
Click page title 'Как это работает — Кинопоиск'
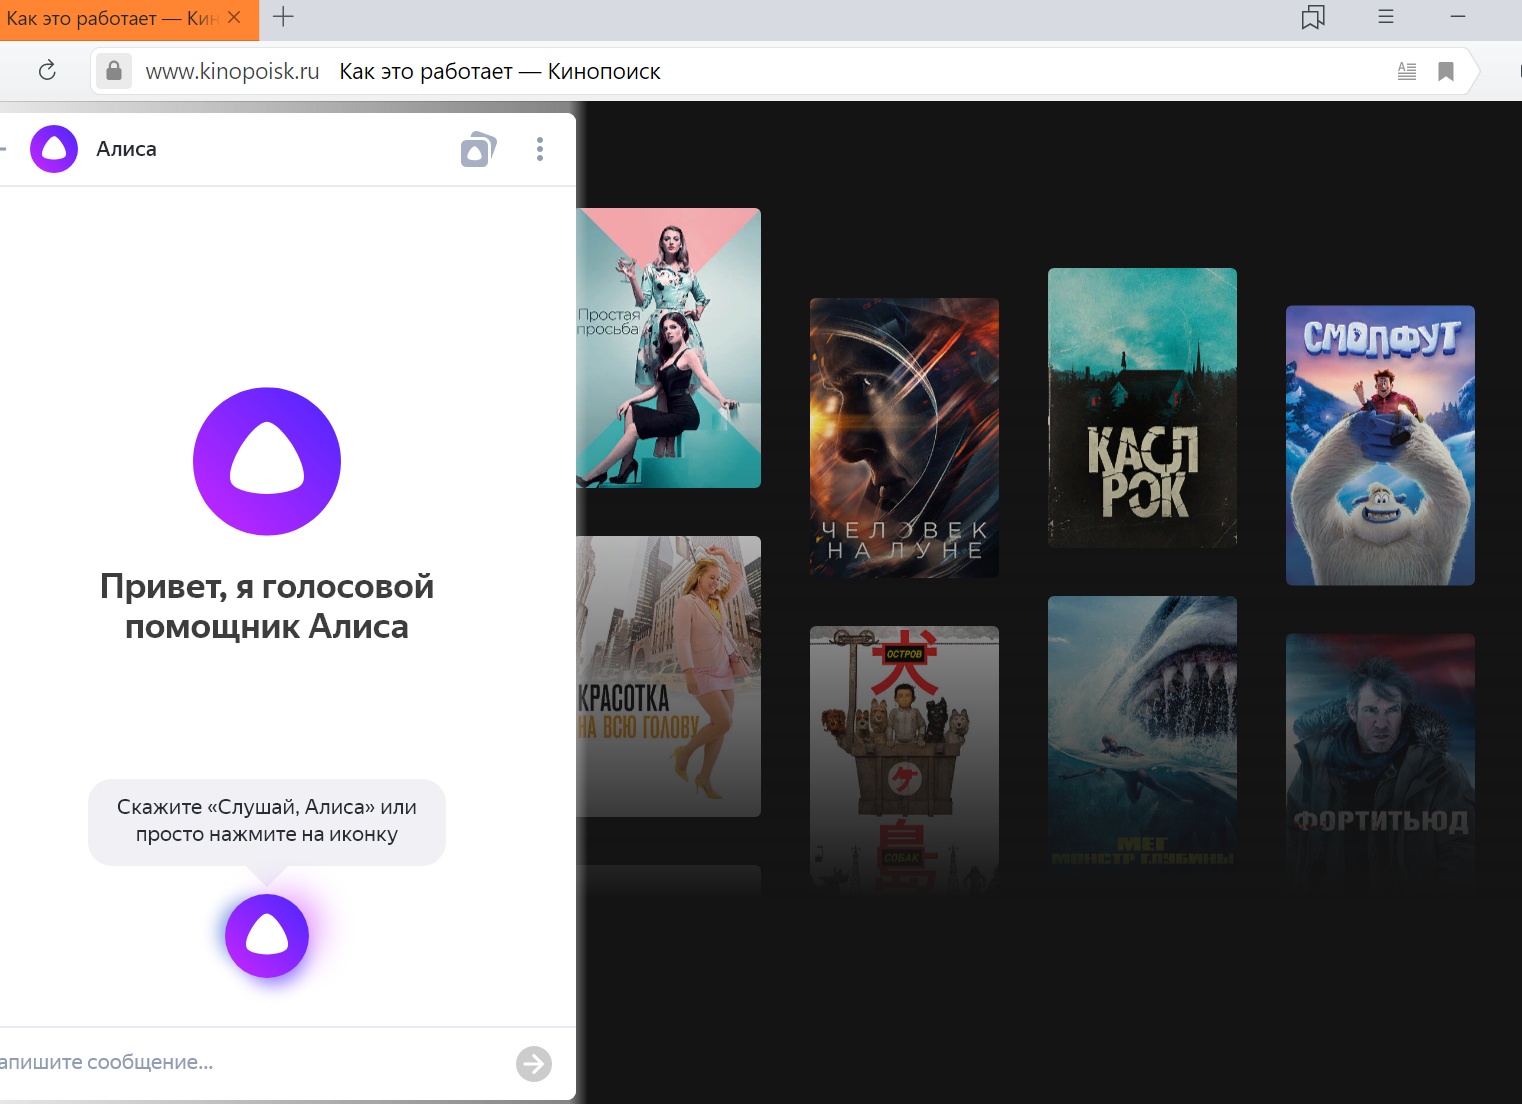[500, 71]
